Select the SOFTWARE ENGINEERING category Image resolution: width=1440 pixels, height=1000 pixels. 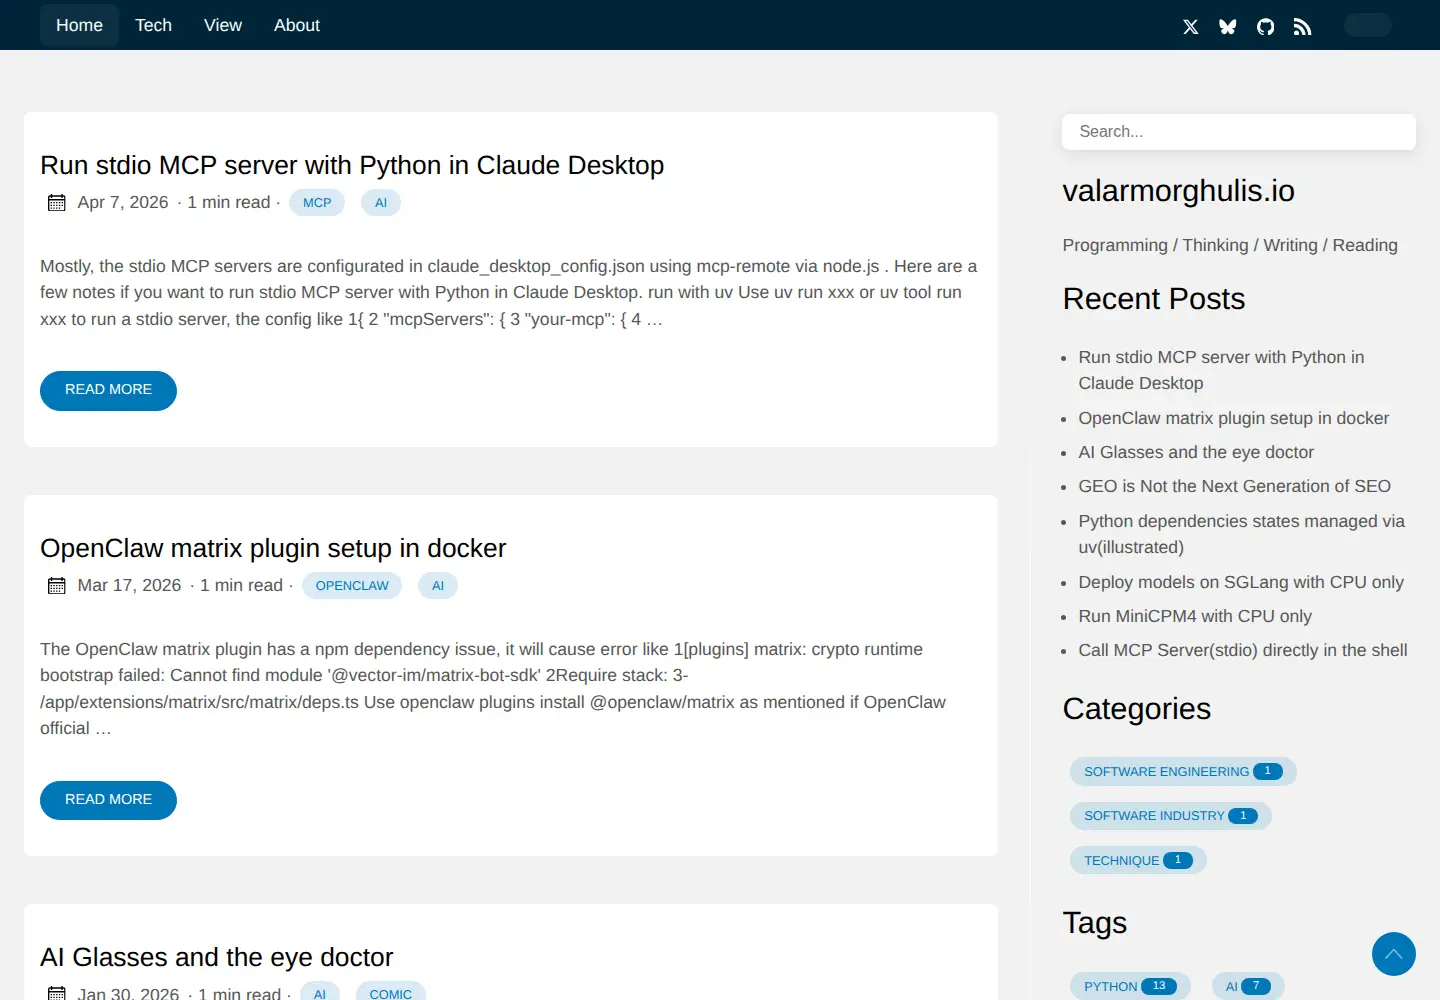1183,772
